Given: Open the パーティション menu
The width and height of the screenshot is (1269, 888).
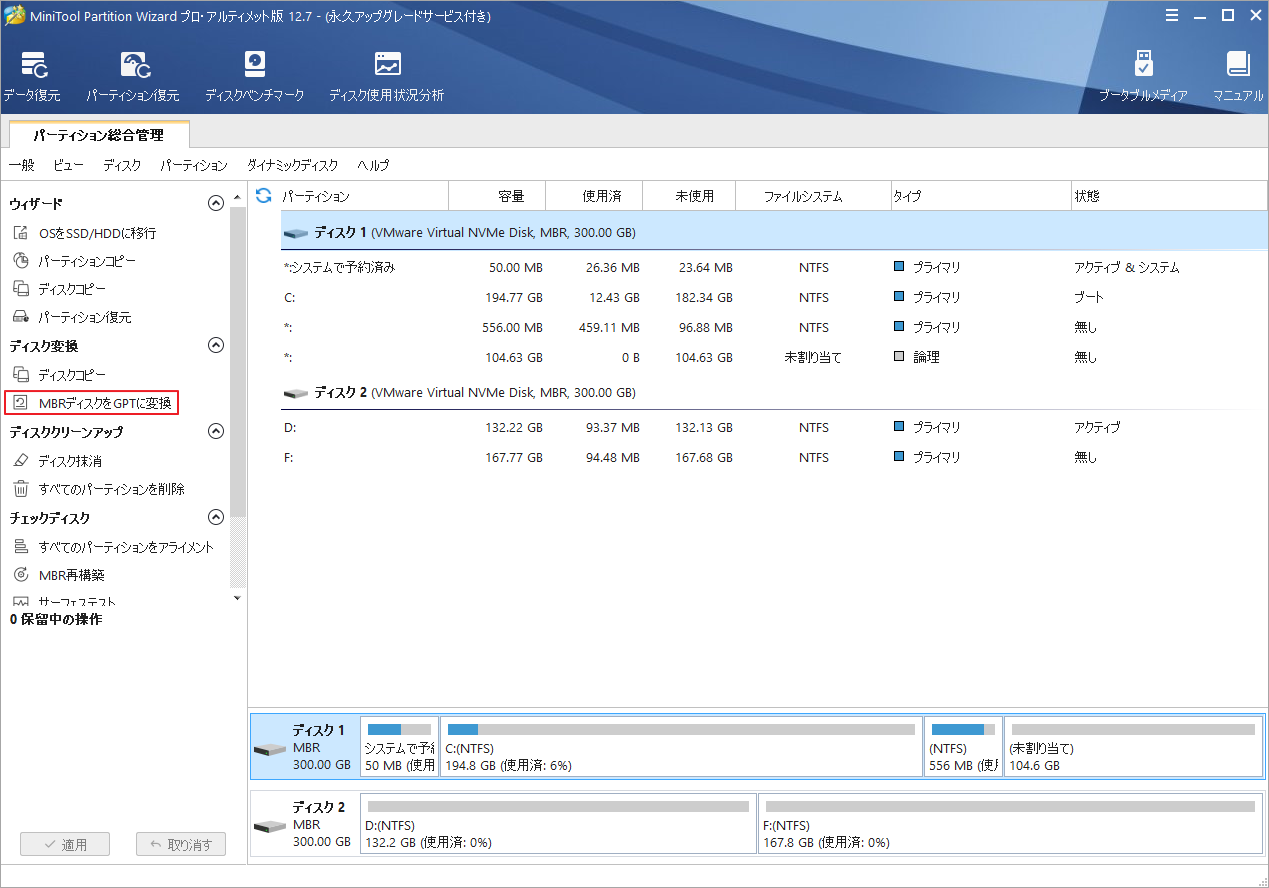Looking at the screenshot, I should point(194,165).
